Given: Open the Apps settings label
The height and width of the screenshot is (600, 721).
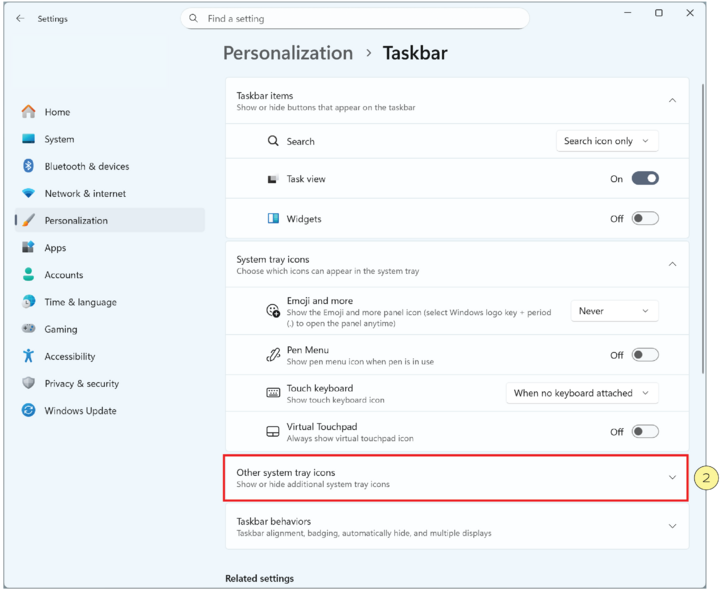Looking at the screenshot, I should click(x=55, y=247).
